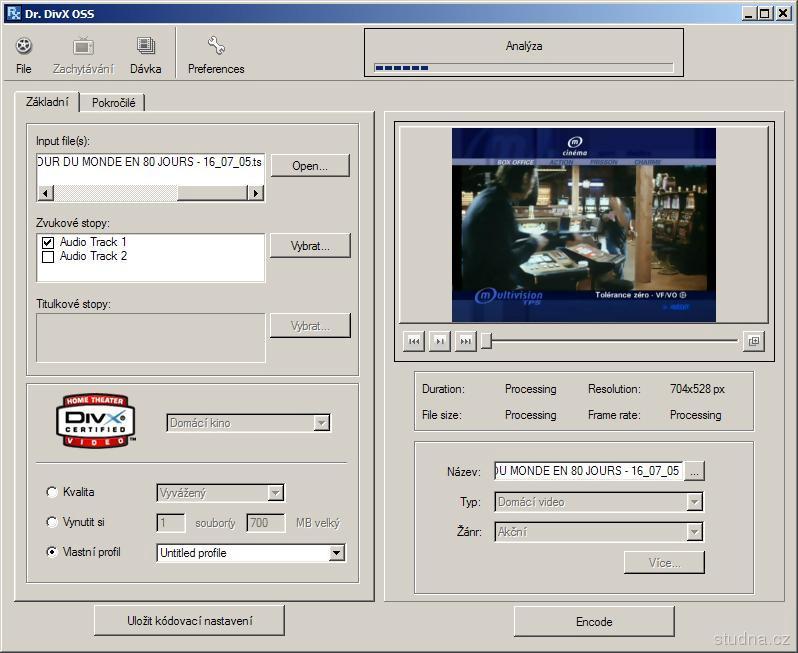Choose the Vynutit si radio button
Viewport: 798px width, 653px height.
point(52,522)
